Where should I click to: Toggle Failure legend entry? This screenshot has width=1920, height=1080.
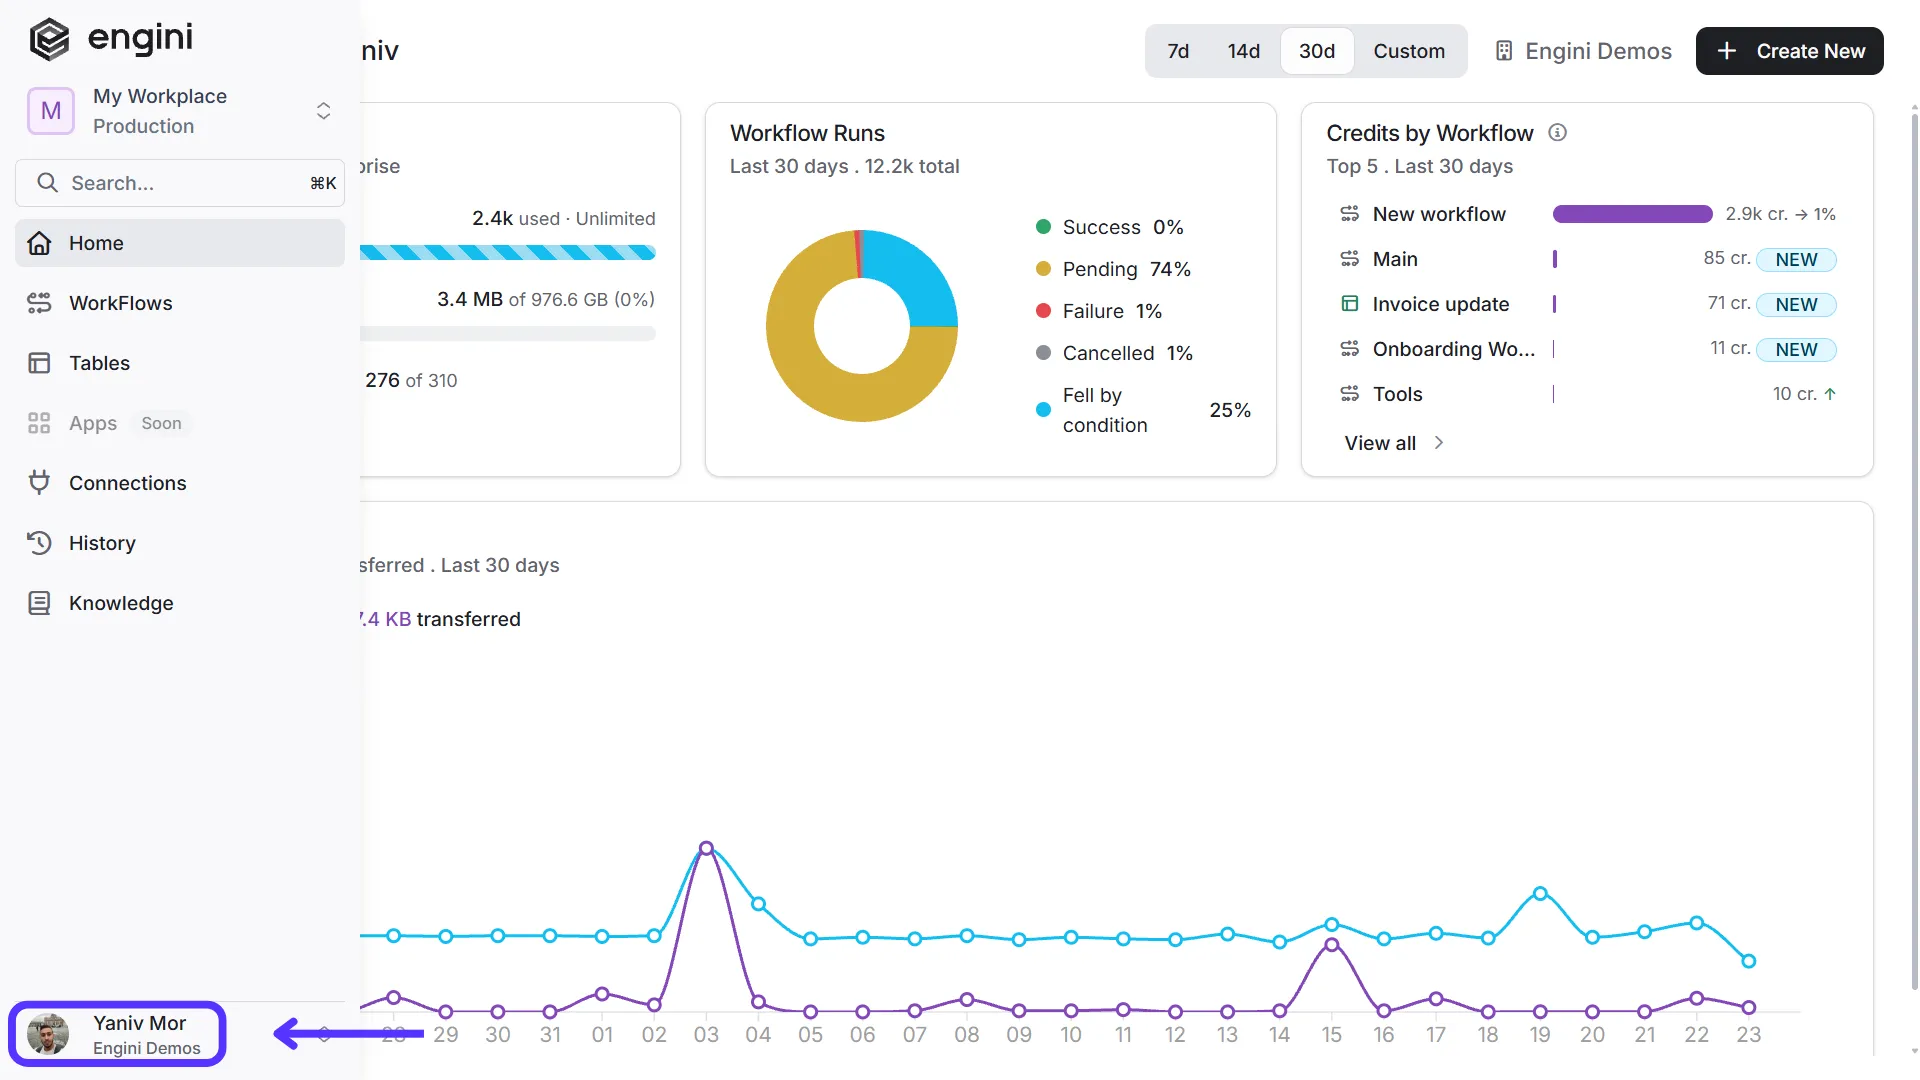1099,311
